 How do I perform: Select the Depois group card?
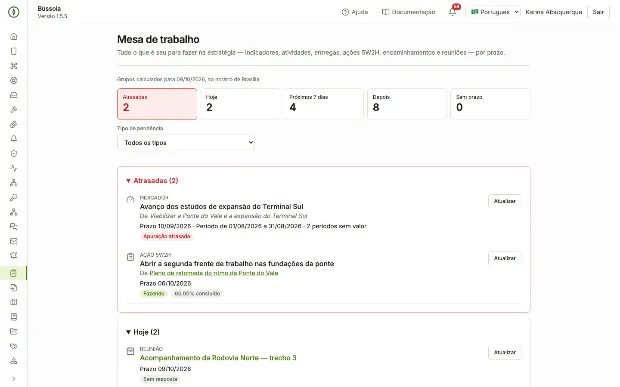(407, 104)
